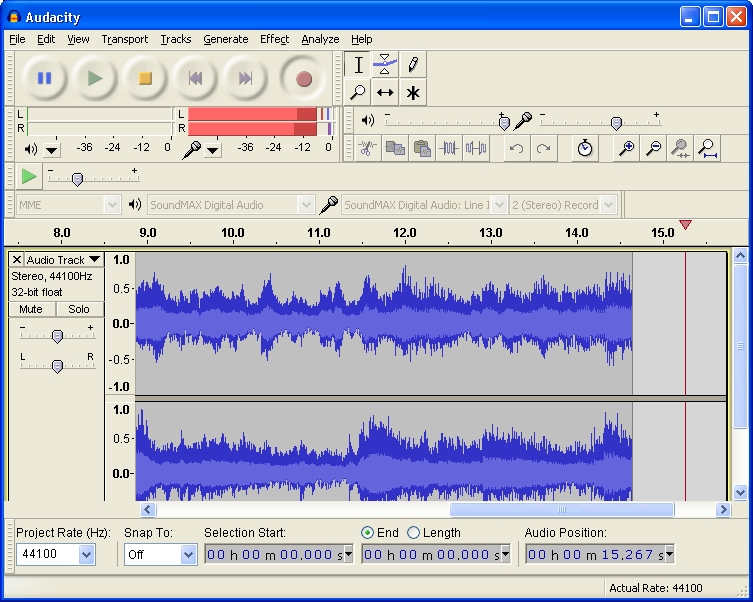The image size is (753, 602).
Task: Mute the Audio Track
Action: click(31, 309)
